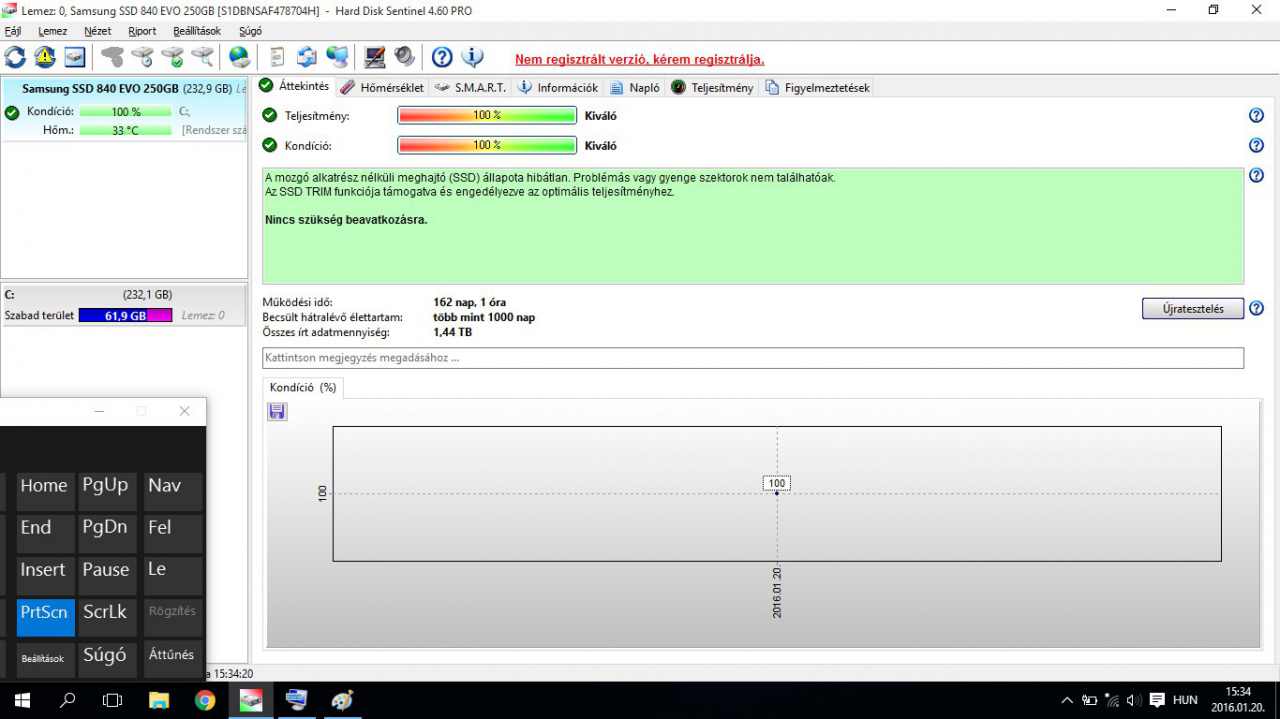The height and width of the screenshot is (719, 1280).
Task: Switch to the Figyelmeztetések tab
Action: coord(818,88)
